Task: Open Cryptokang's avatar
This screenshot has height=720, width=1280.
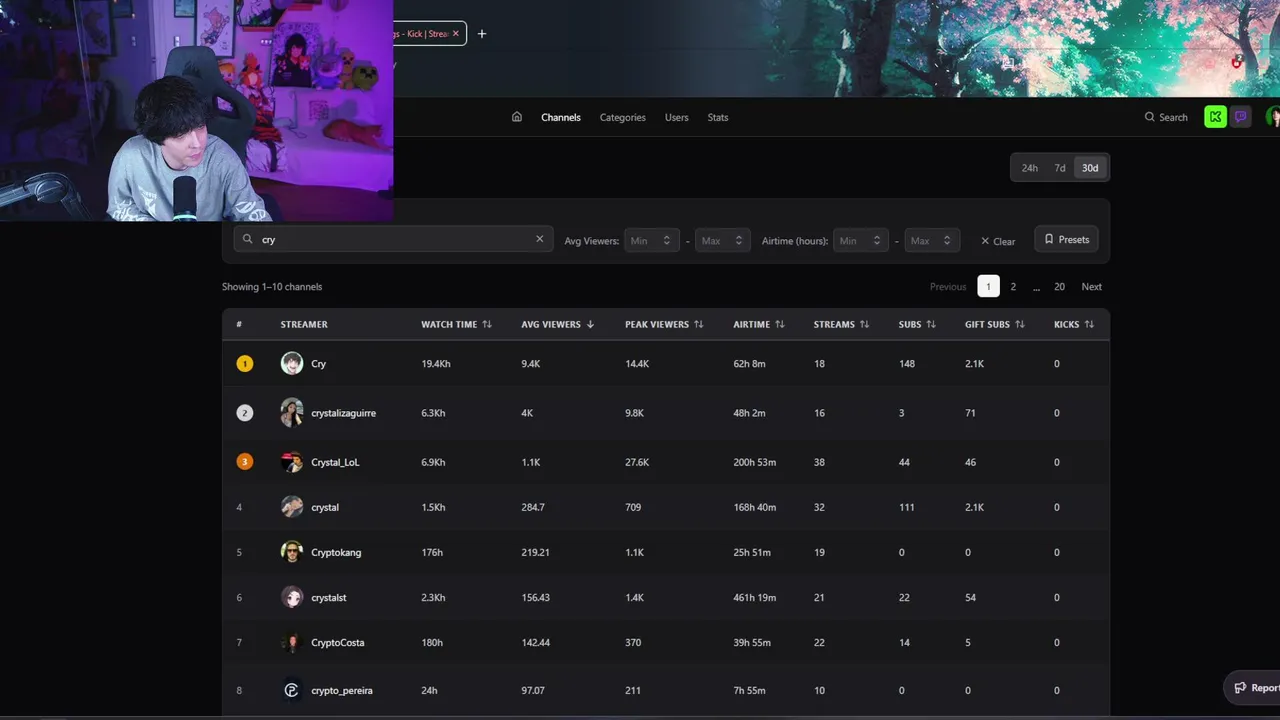Action: [x=292, y=552]
